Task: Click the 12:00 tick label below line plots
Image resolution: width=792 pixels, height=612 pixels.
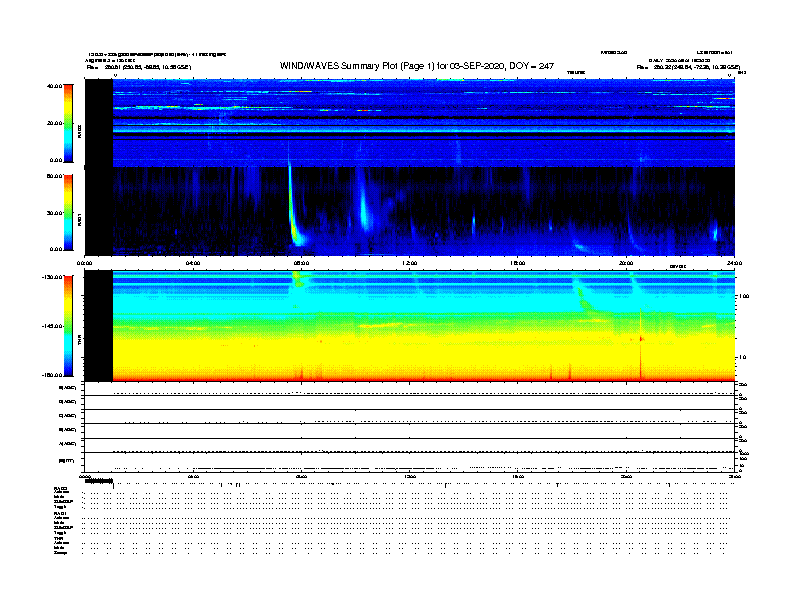Action: coord(409,477)
